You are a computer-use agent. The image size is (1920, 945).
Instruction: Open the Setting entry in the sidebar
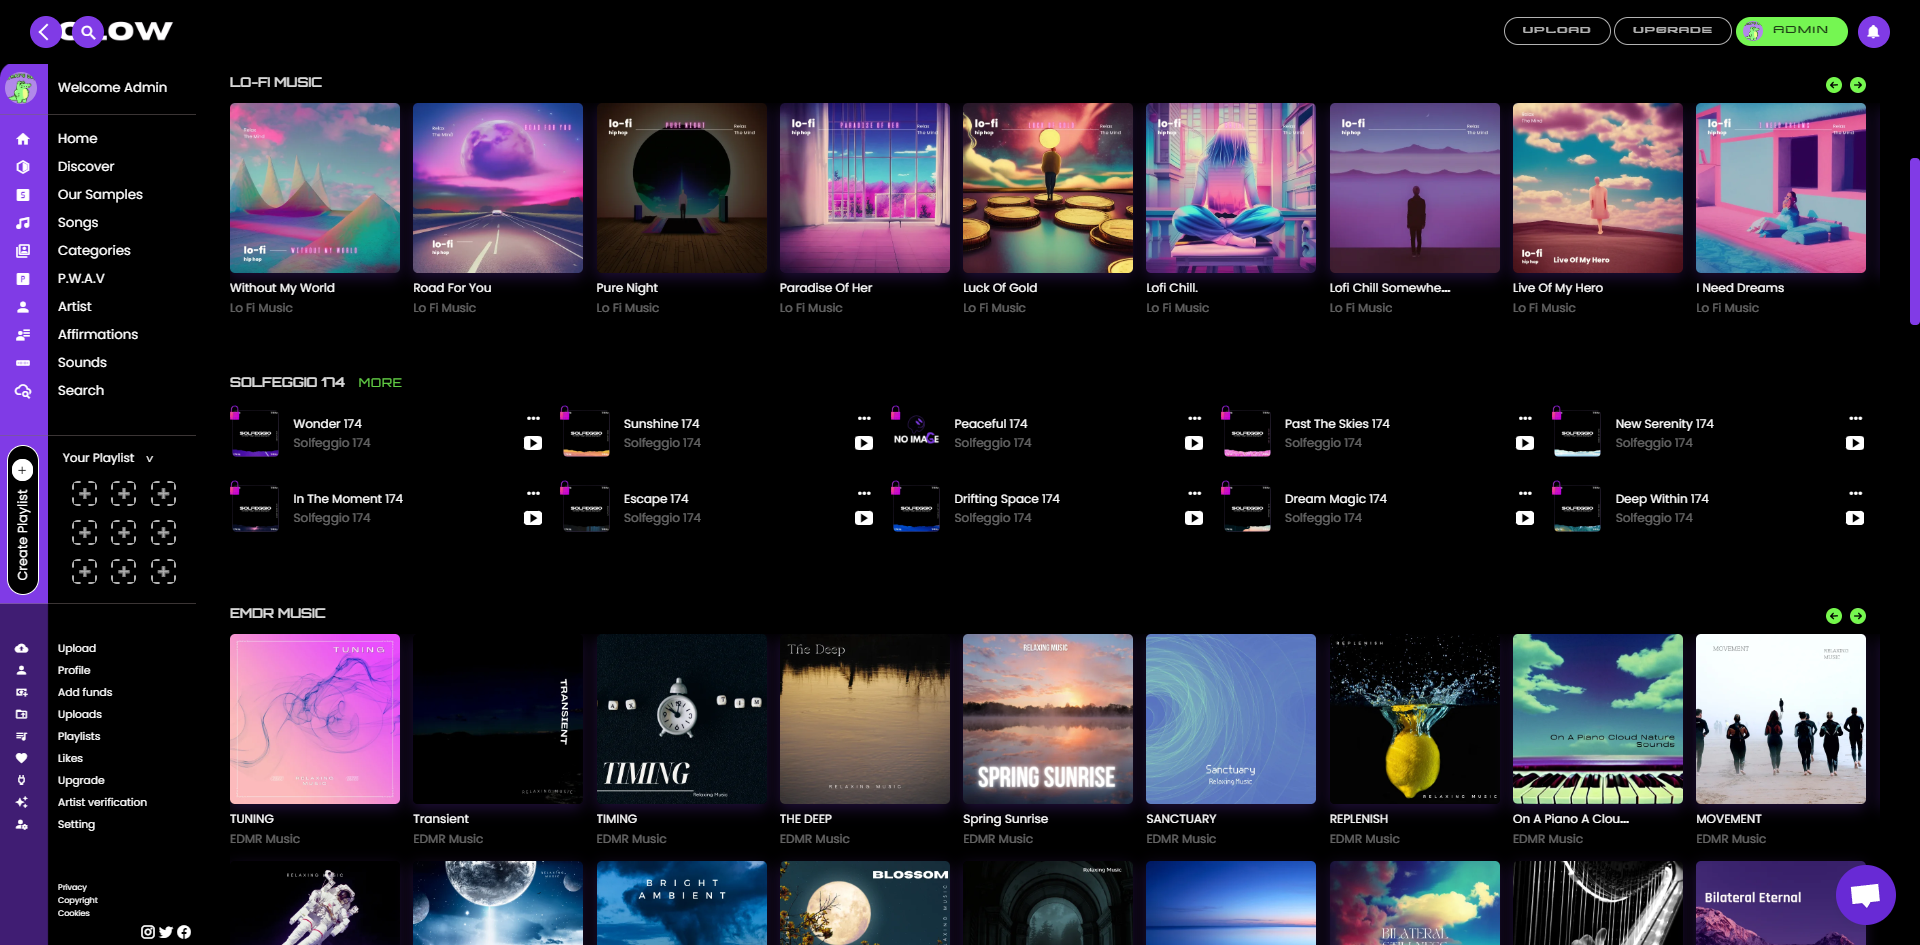[x=23, y=824]
